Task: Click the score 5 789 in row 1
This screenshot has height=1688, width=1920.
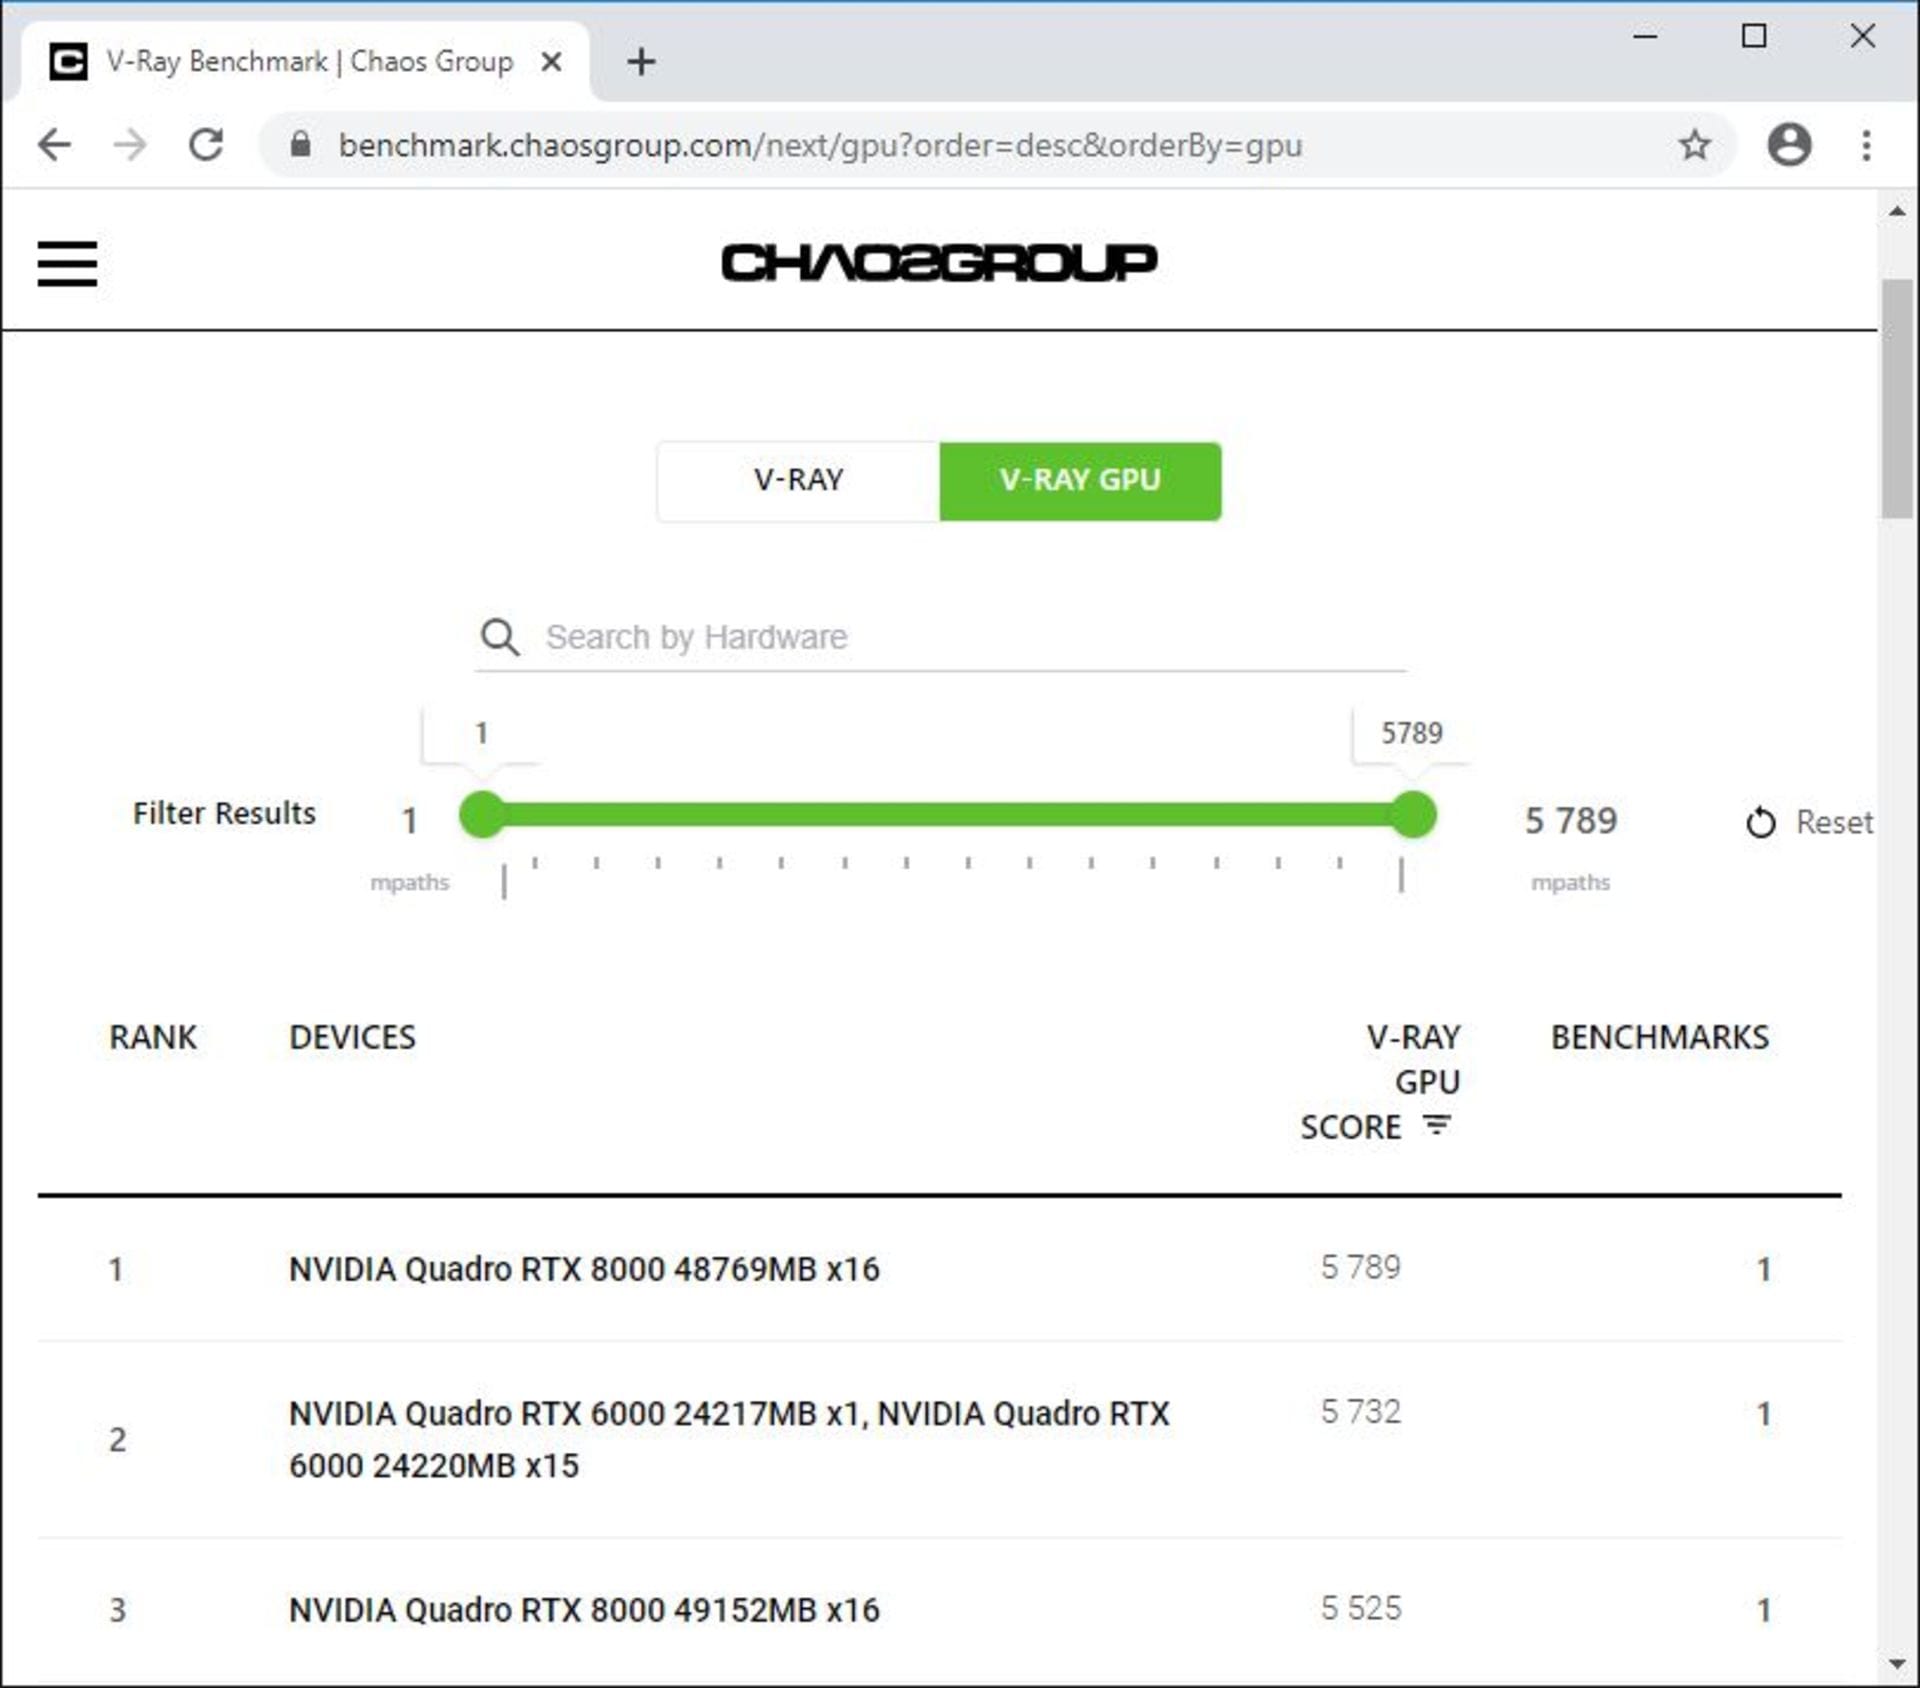Action: [x=1360, y=1267]
